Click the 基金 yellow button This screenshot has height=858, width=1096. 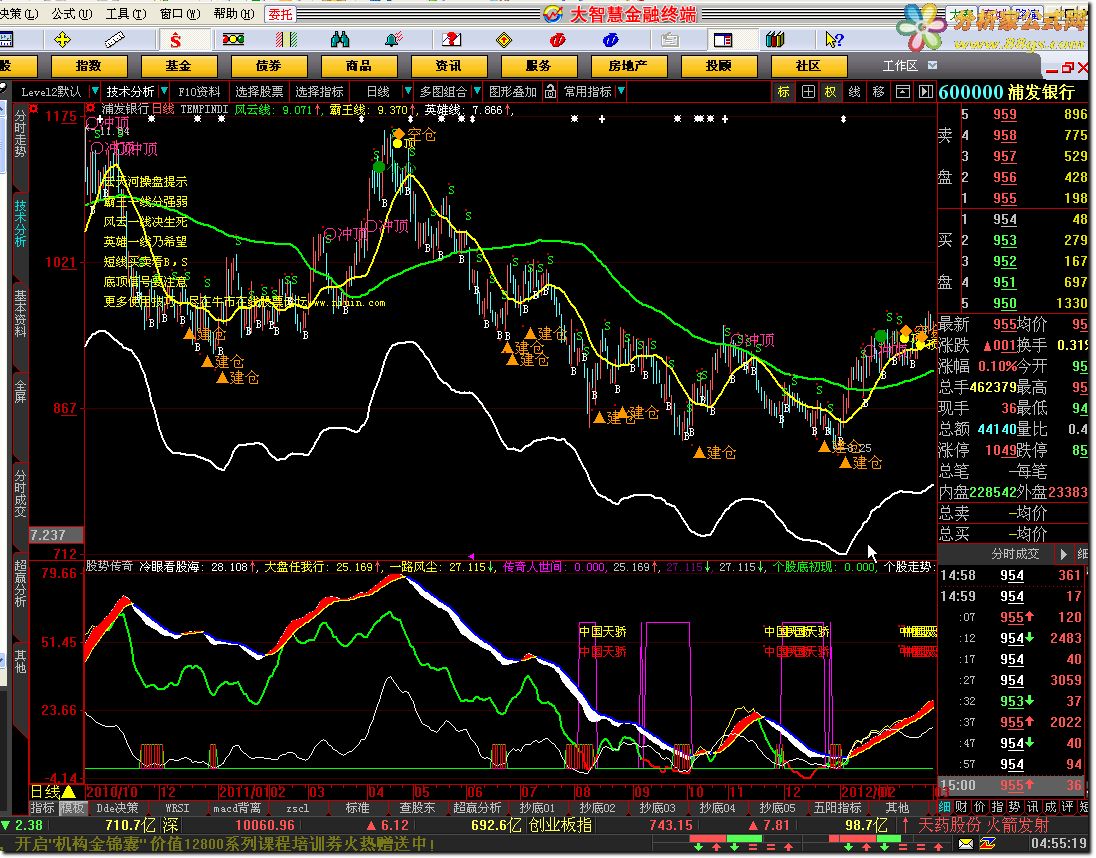[x=178, y=66]
